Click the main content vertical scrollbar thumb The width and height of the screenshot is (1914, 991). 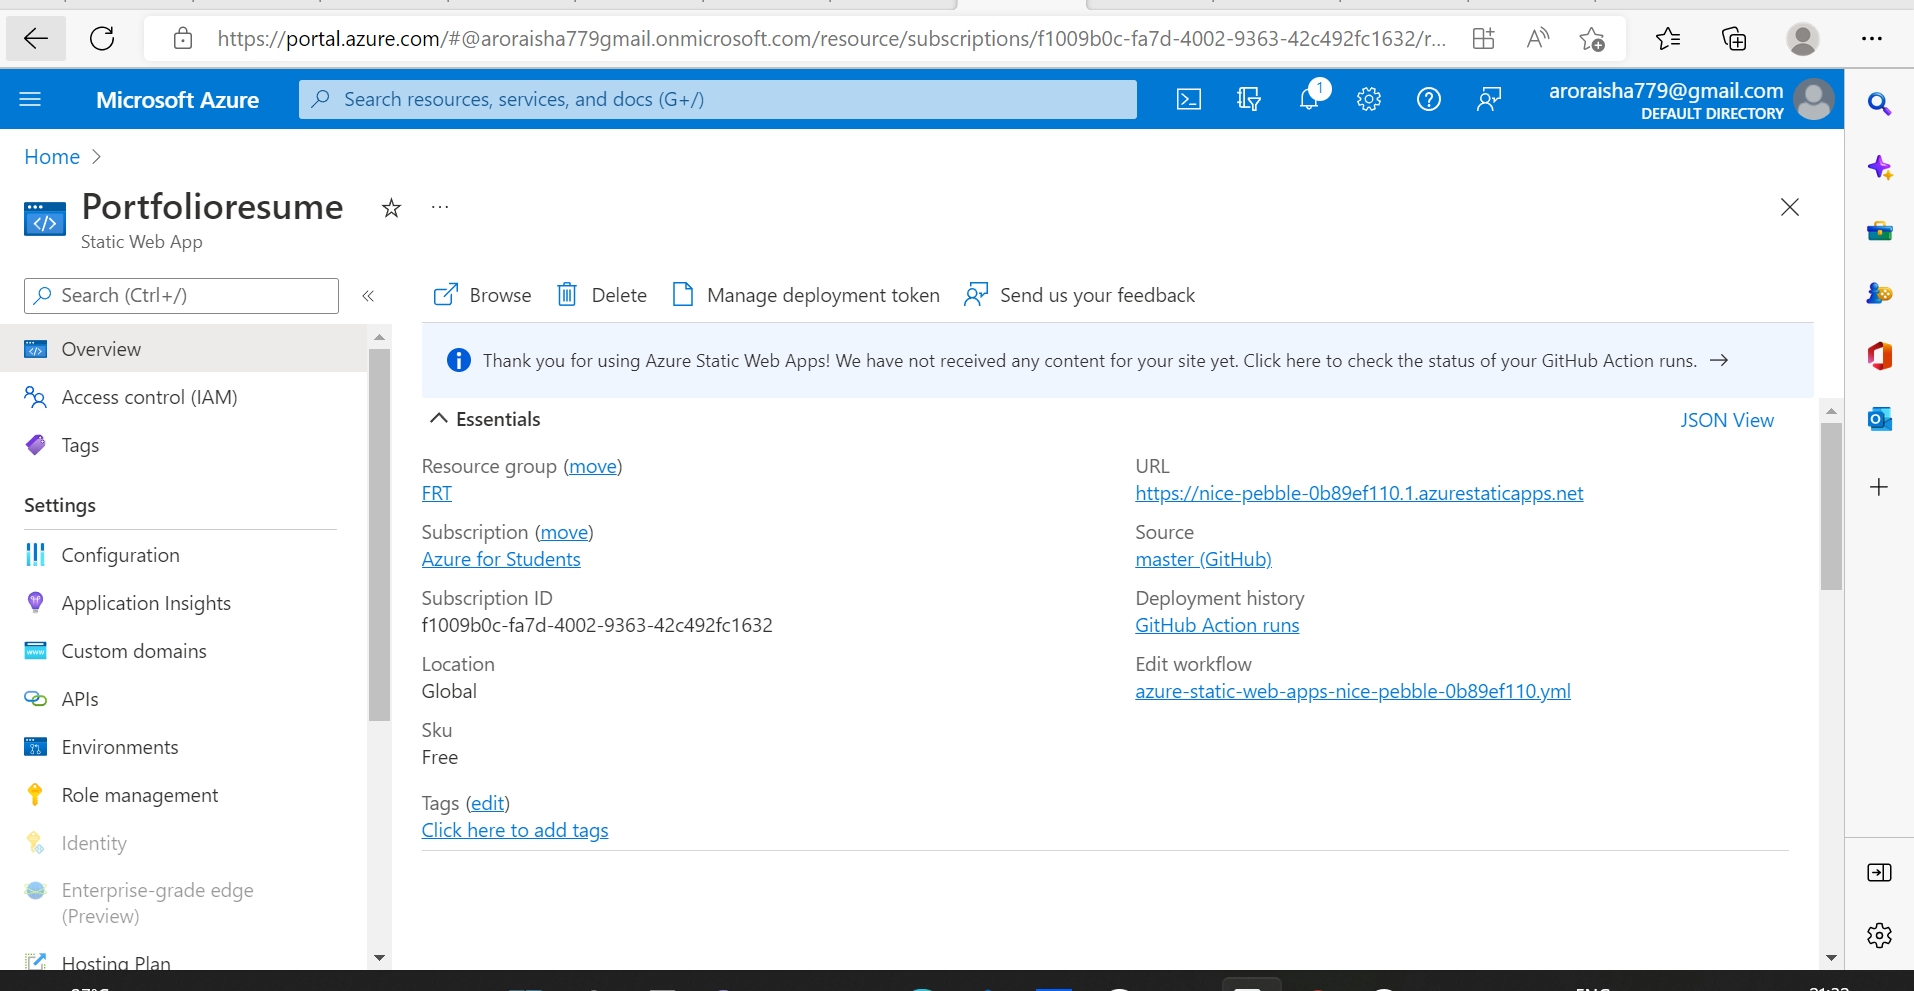pos(1831,506)
